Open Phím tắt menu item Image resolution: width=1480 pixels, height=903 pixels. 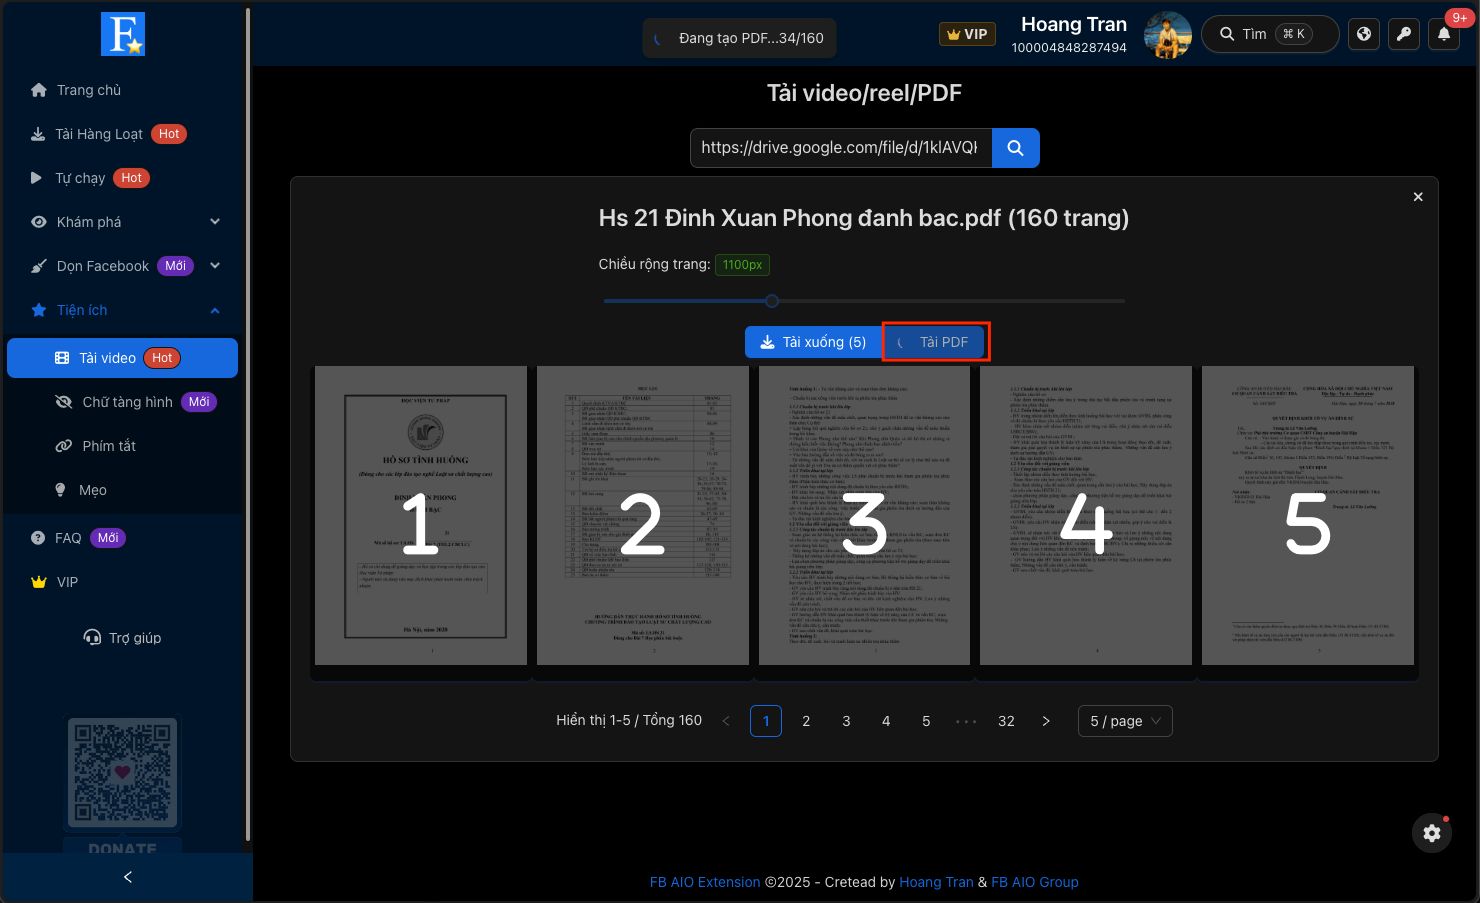tap(122, 446)
